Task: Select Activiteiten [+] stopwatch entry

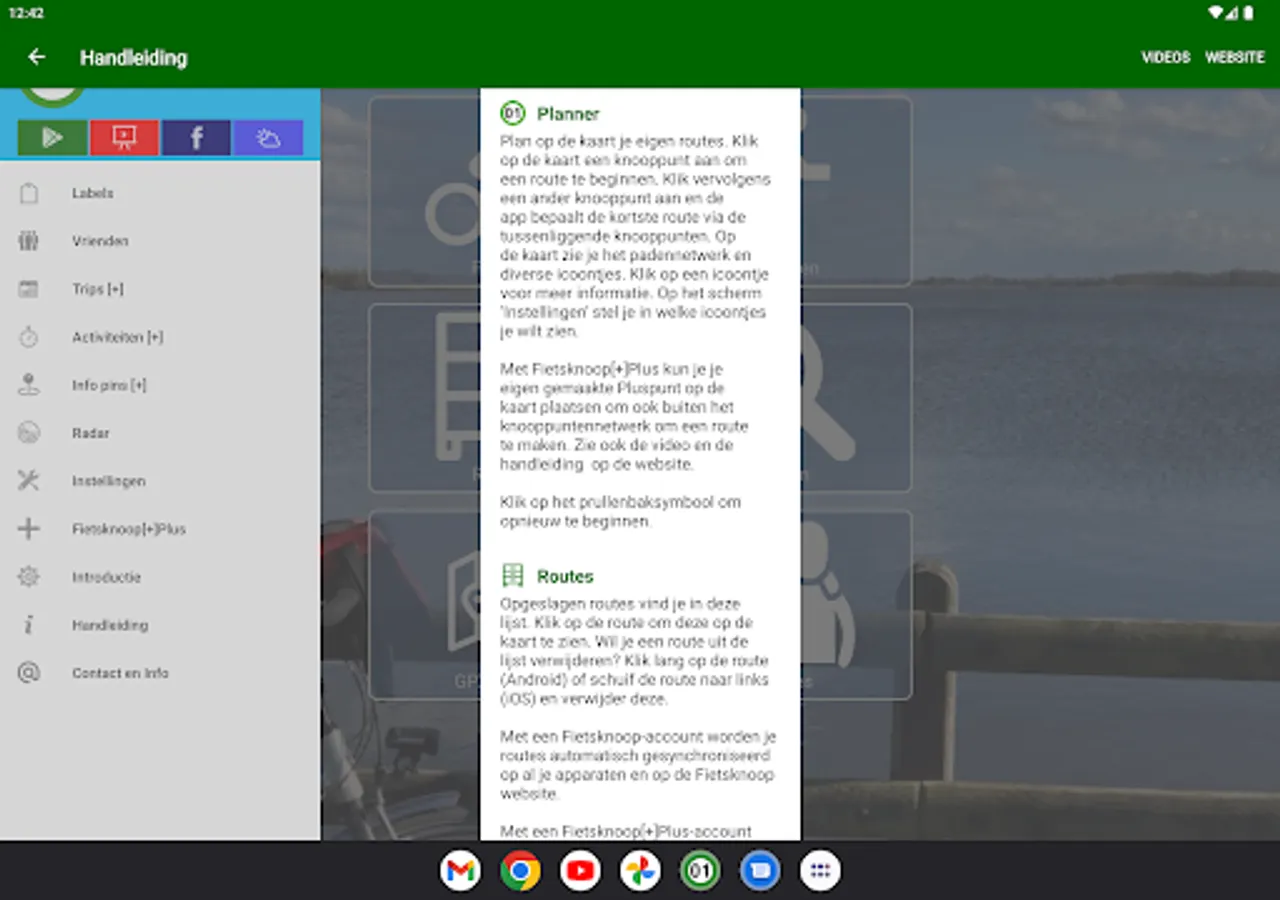Action: [x=160, y=337]
